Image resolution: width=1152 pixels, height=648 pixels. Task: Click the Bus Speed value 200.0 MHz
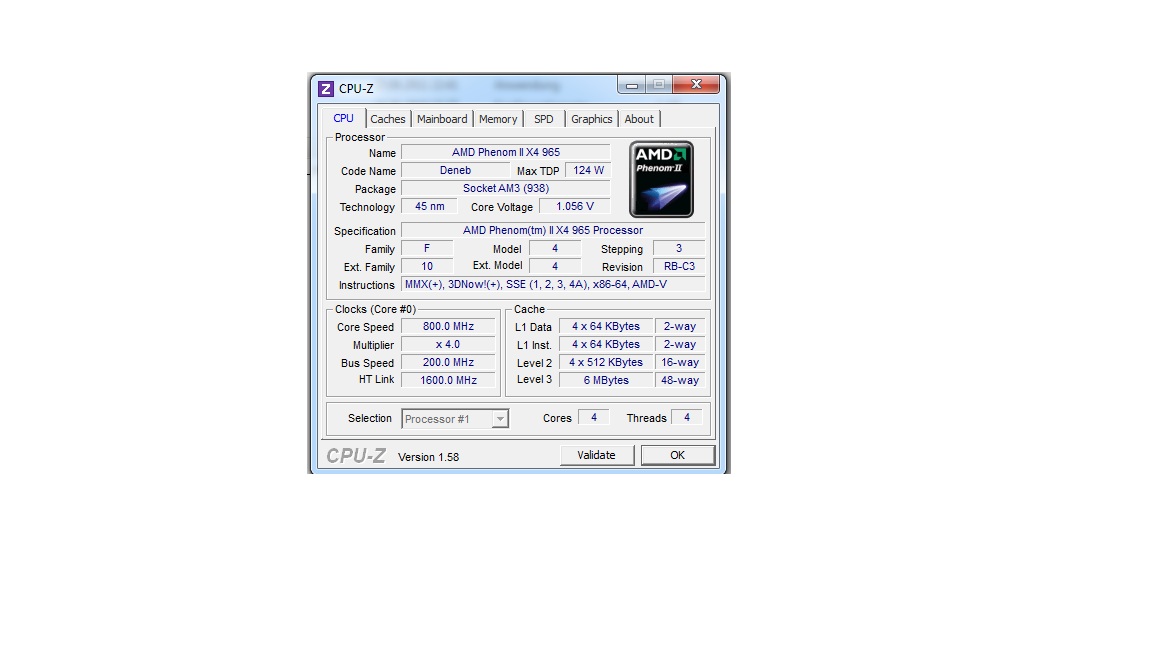(x=448, y=362)
